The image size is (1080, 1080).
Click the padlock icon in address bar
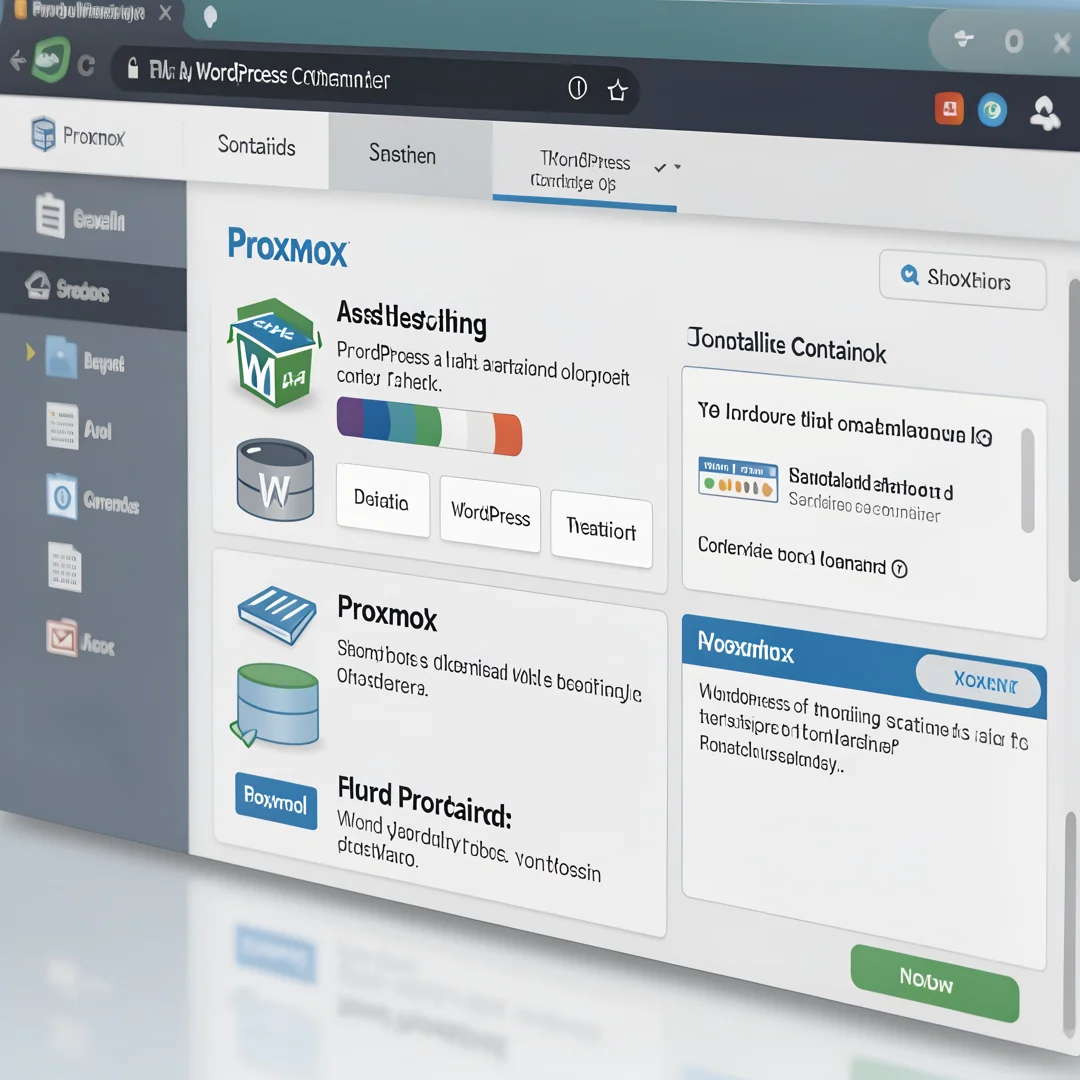133,68
